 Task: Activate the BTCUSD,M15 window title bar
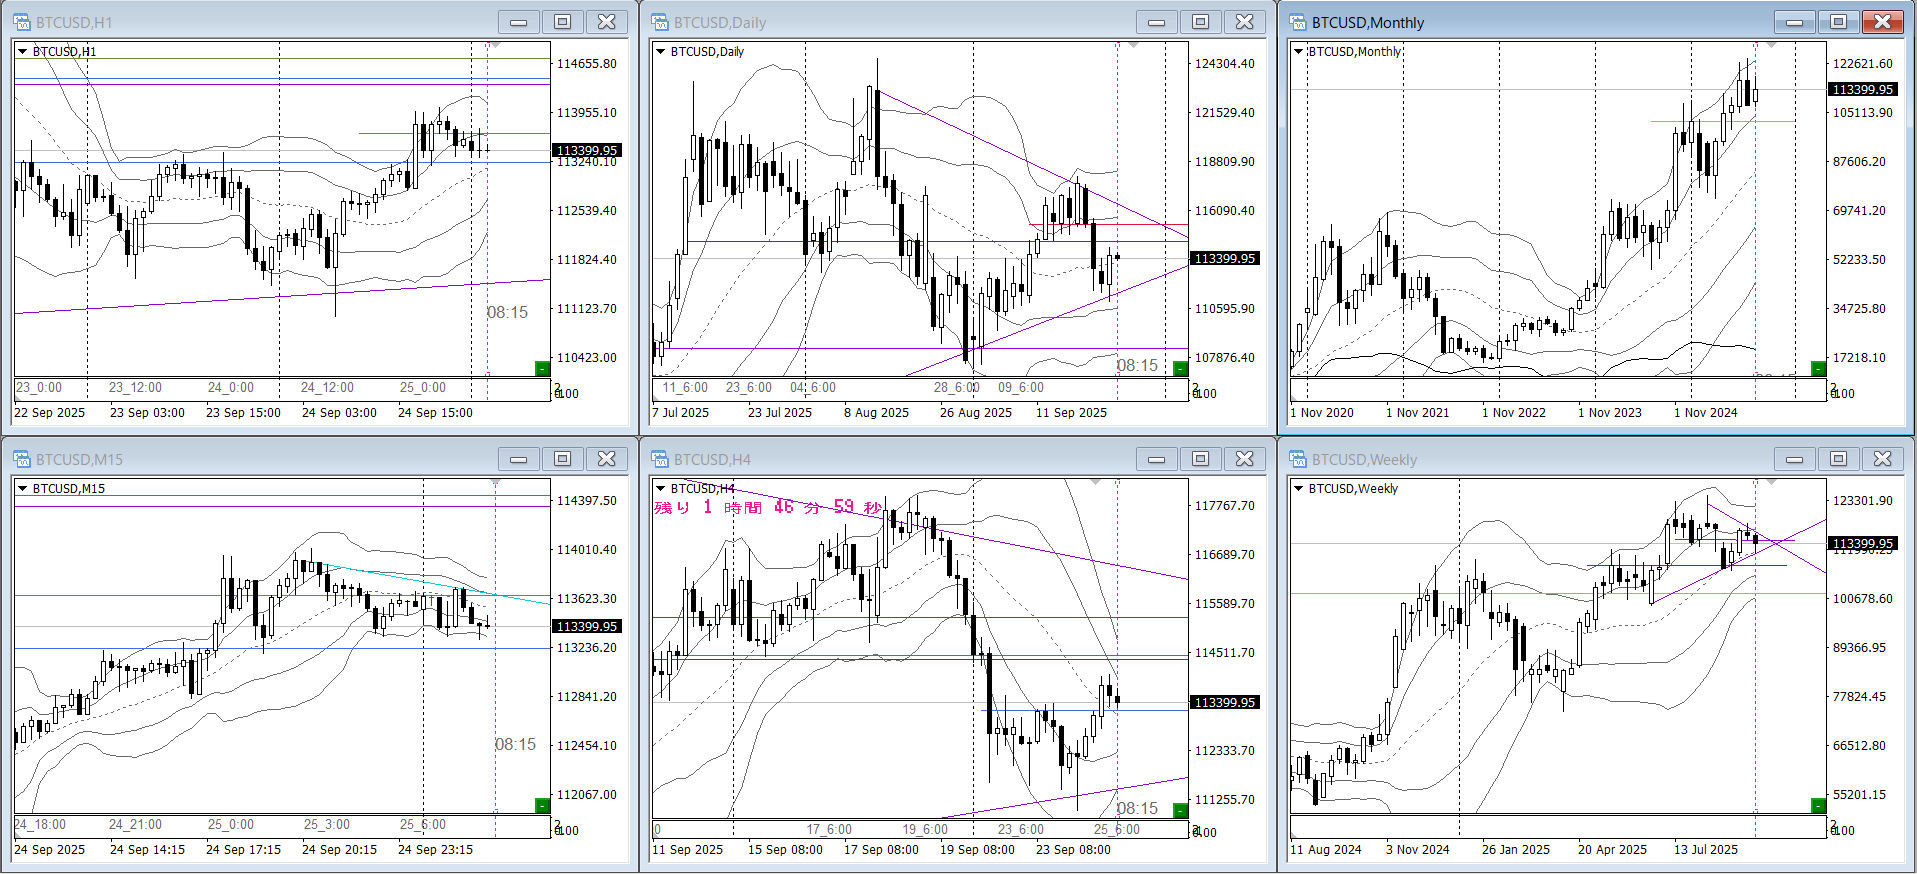(x=250, y=459)
